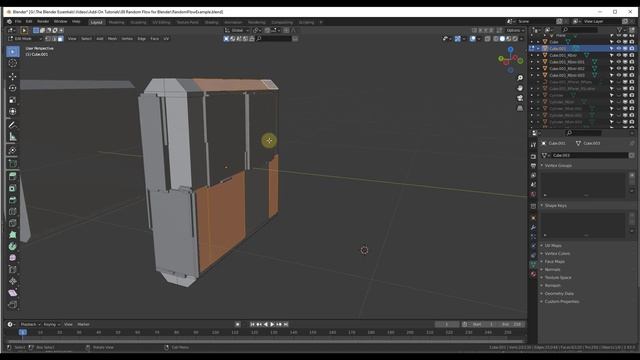Image resolution: width=640 pixels, height=360 pixels.
Task: Expand the Custom Properties panel
Action: tap(561, 302)
